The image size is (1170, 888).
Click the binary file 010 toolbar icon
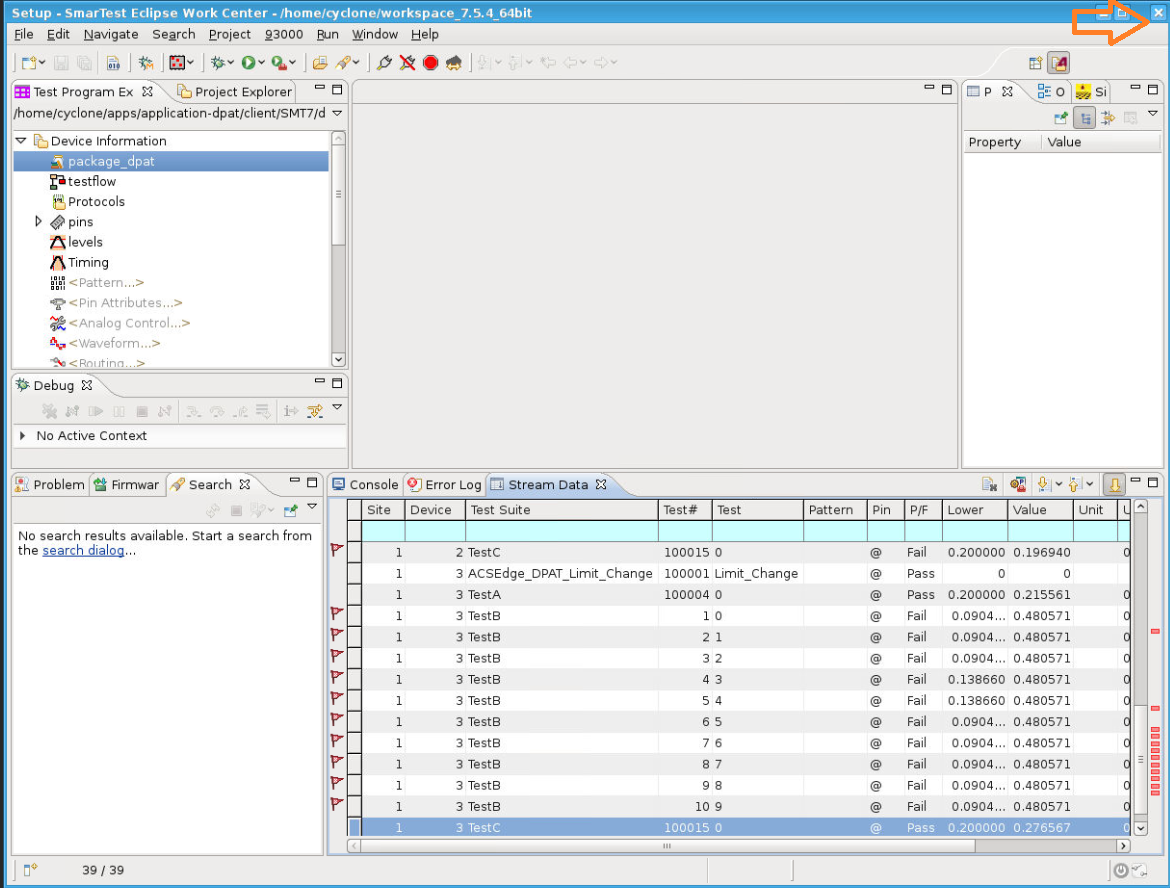click(x=113, y=63)
